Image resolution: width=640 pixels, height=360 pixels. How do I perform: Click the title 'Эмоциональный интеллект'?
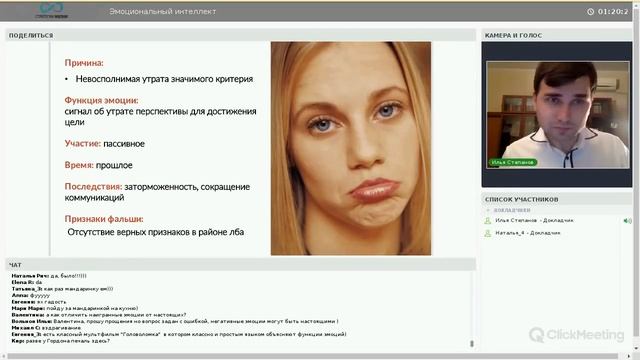click(x=162, y=11)
